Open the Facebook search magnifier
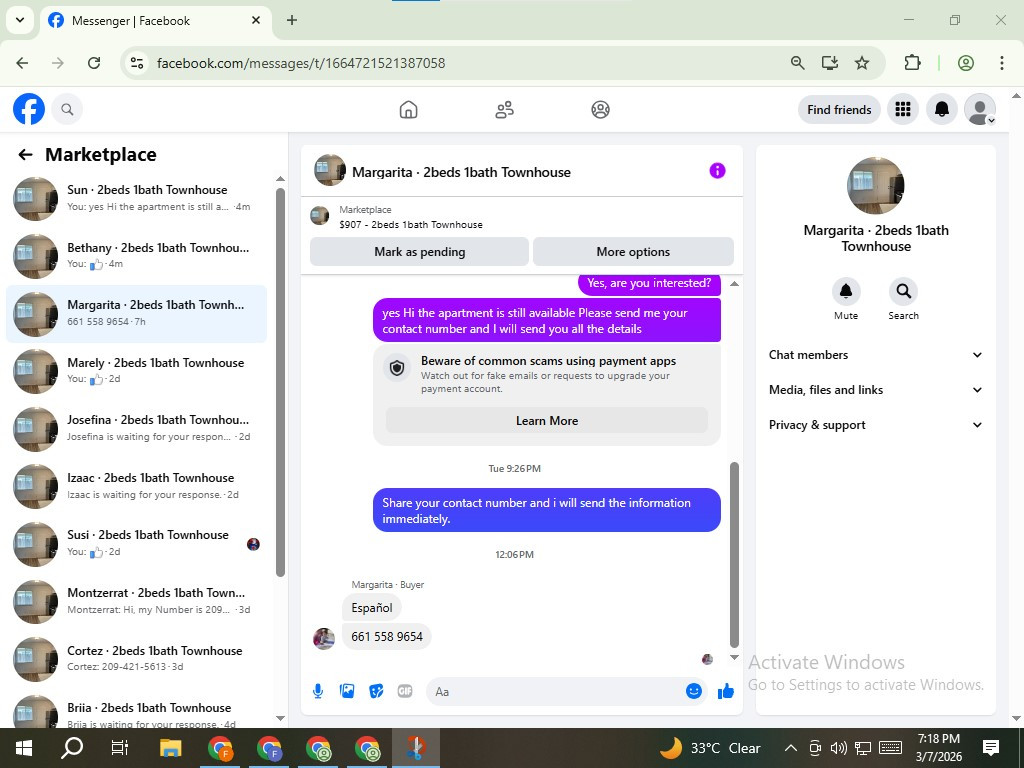 [x=67, y=109]
